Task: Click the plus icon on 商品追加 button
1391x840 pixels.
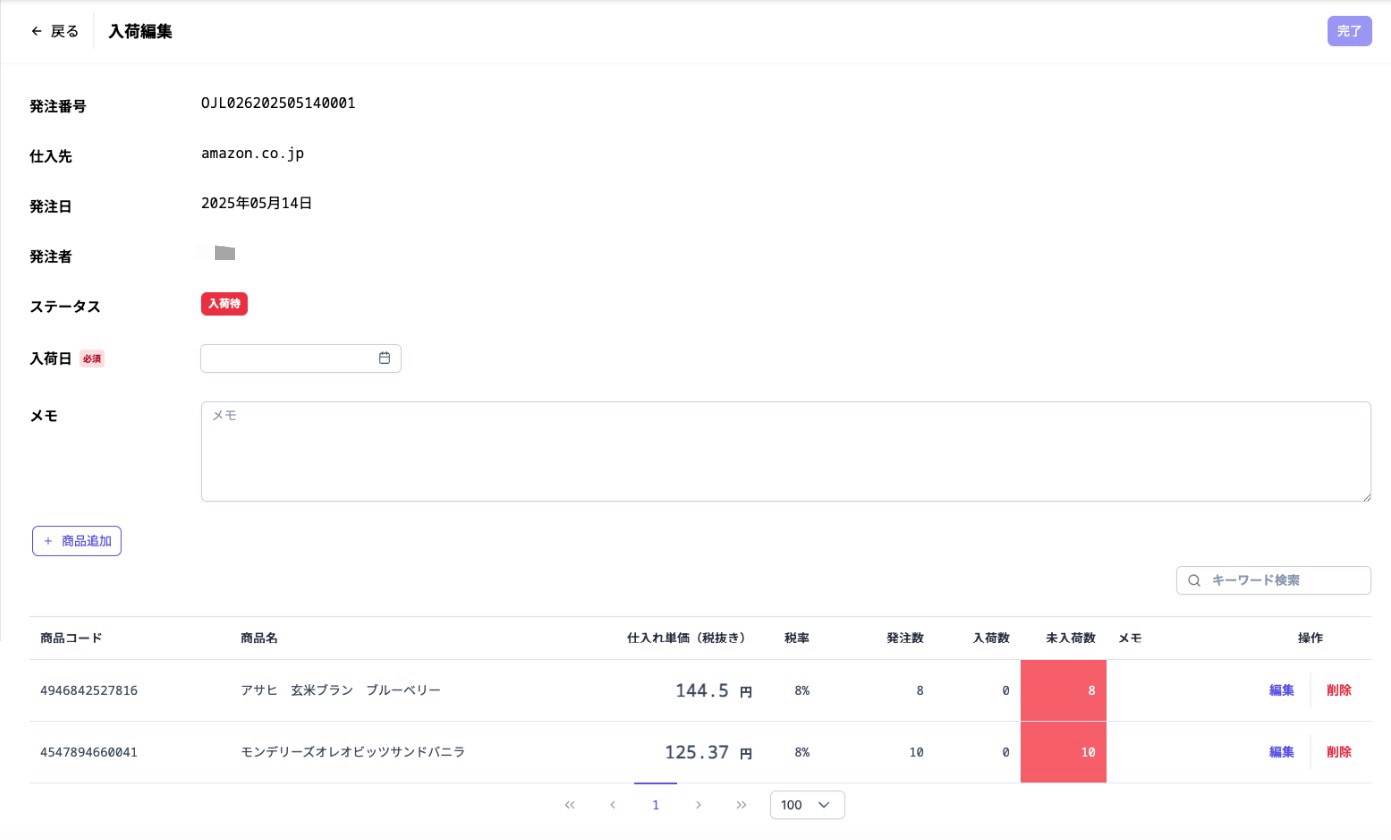Action: pyautogui.click(x=48, y=541)
